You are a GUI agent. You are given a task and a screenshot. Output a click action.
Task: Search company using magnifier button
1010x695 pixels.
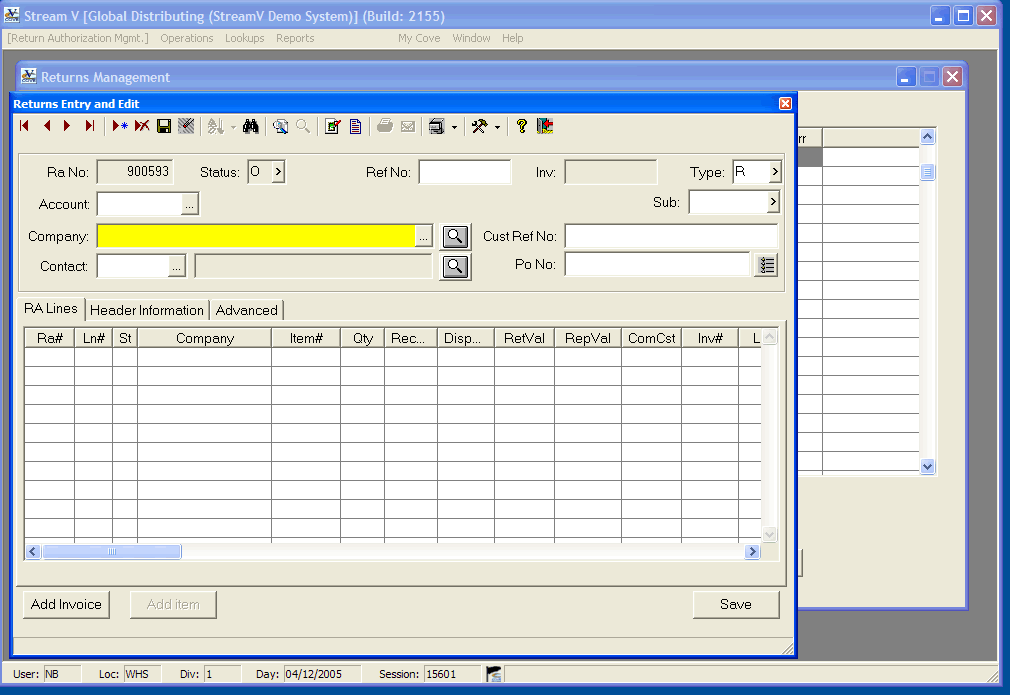(455, 236)
